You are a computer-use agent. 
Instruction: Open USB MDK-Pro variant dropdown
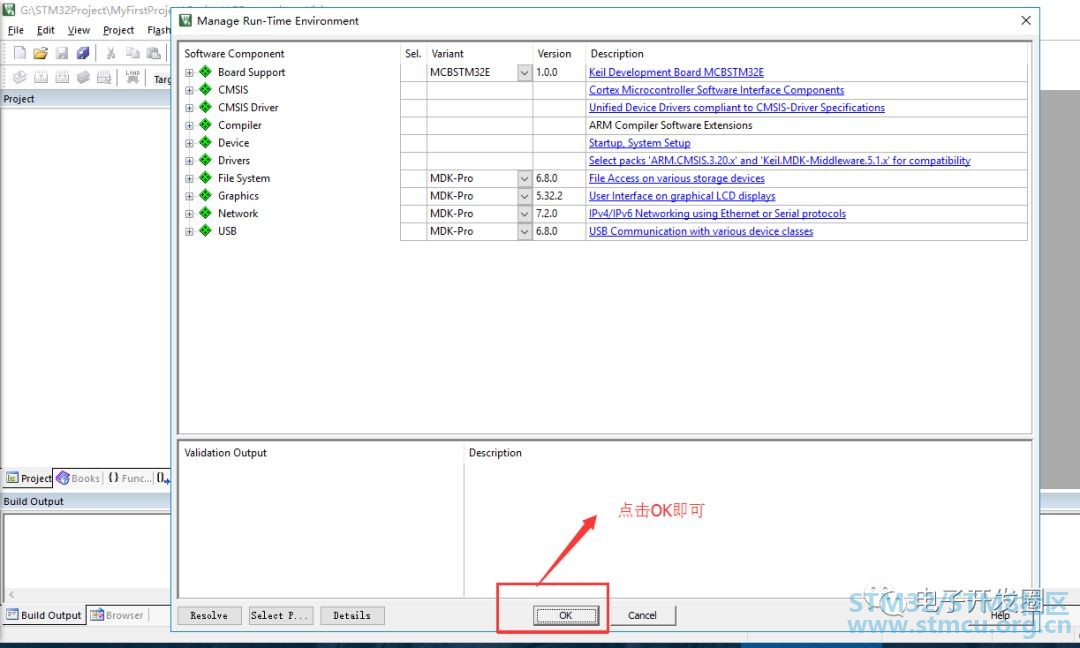pos(525,231)
